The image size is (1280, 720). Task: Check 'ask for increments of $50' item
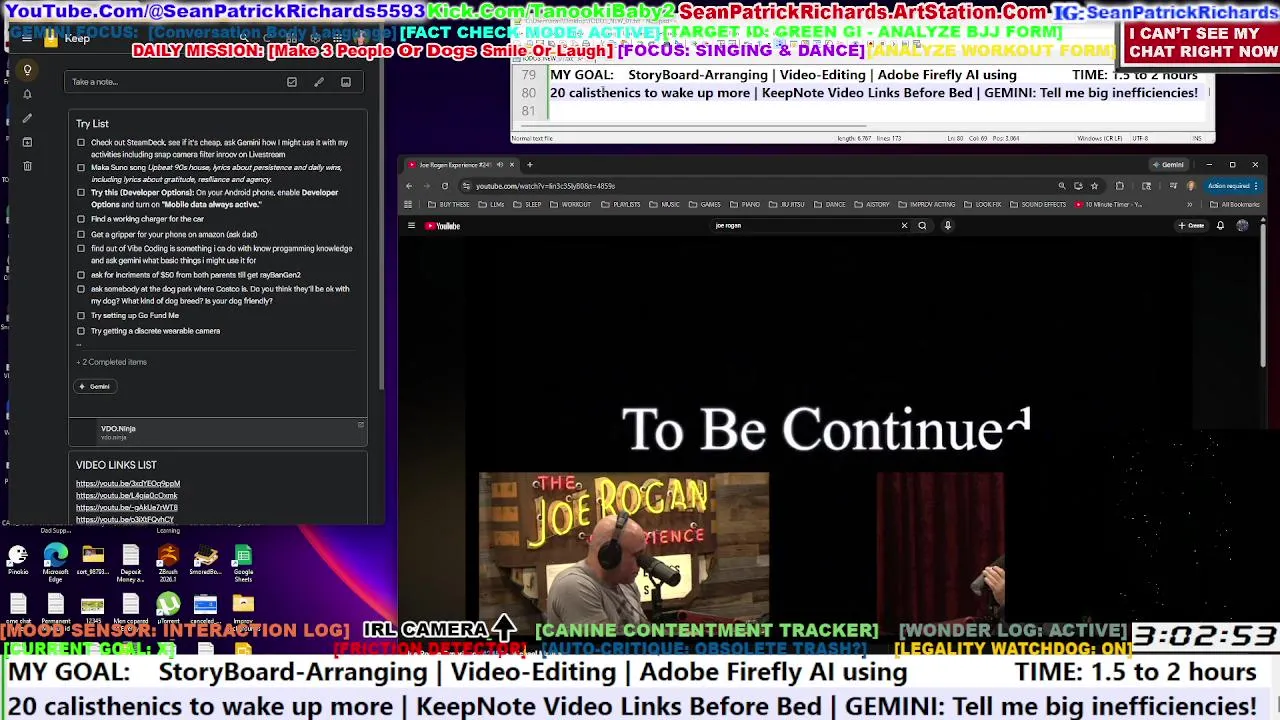(x=81, y=275)
